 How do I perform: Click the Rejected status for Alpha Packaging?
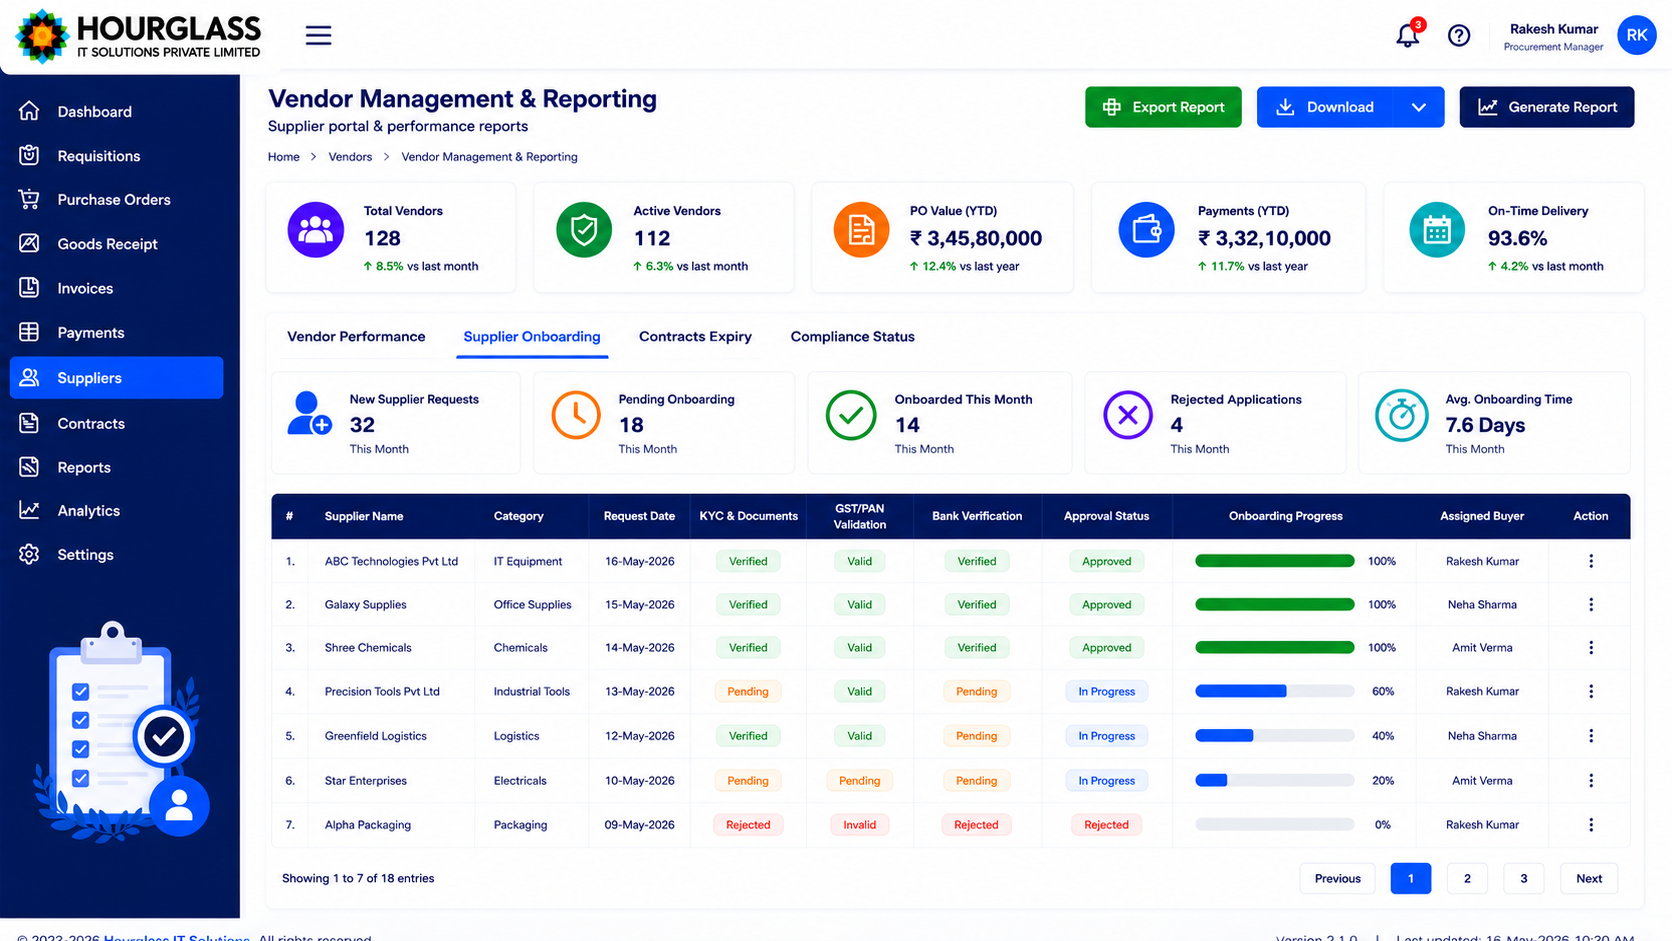pos(1106,824)
